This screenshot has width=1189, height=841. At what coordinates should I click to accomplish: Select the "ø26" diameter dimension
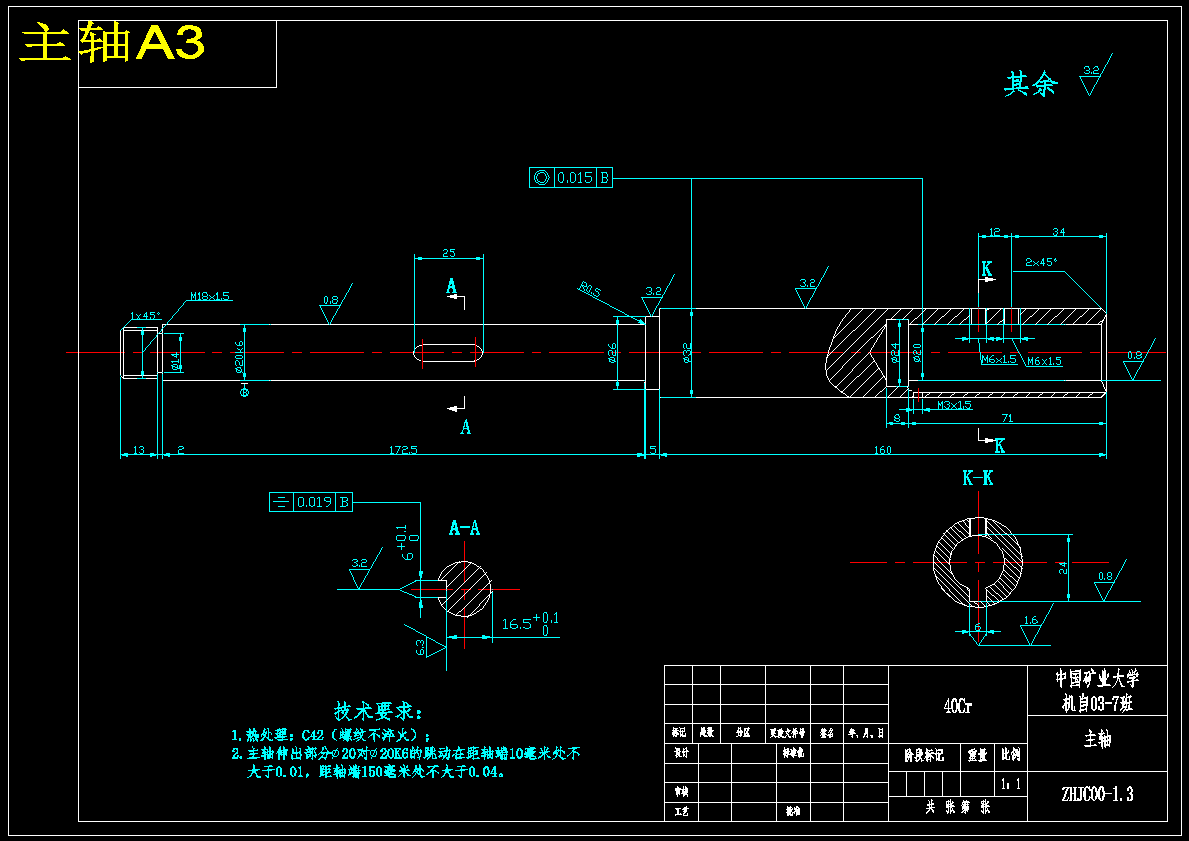pyautogui.click(x=611, y=353)
